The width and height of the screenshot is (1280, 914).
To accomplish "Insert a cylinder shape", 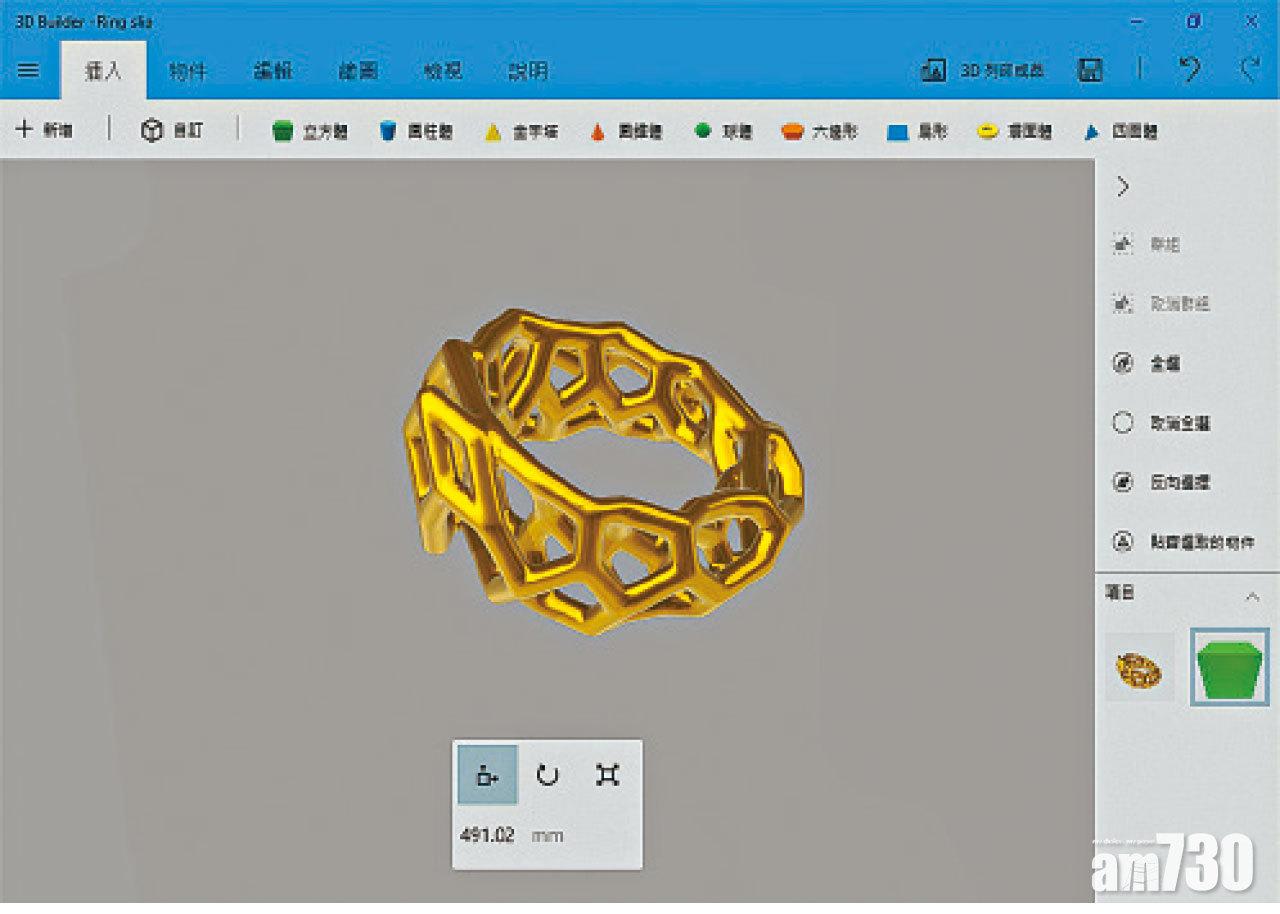I will click(x=416, y=132).
